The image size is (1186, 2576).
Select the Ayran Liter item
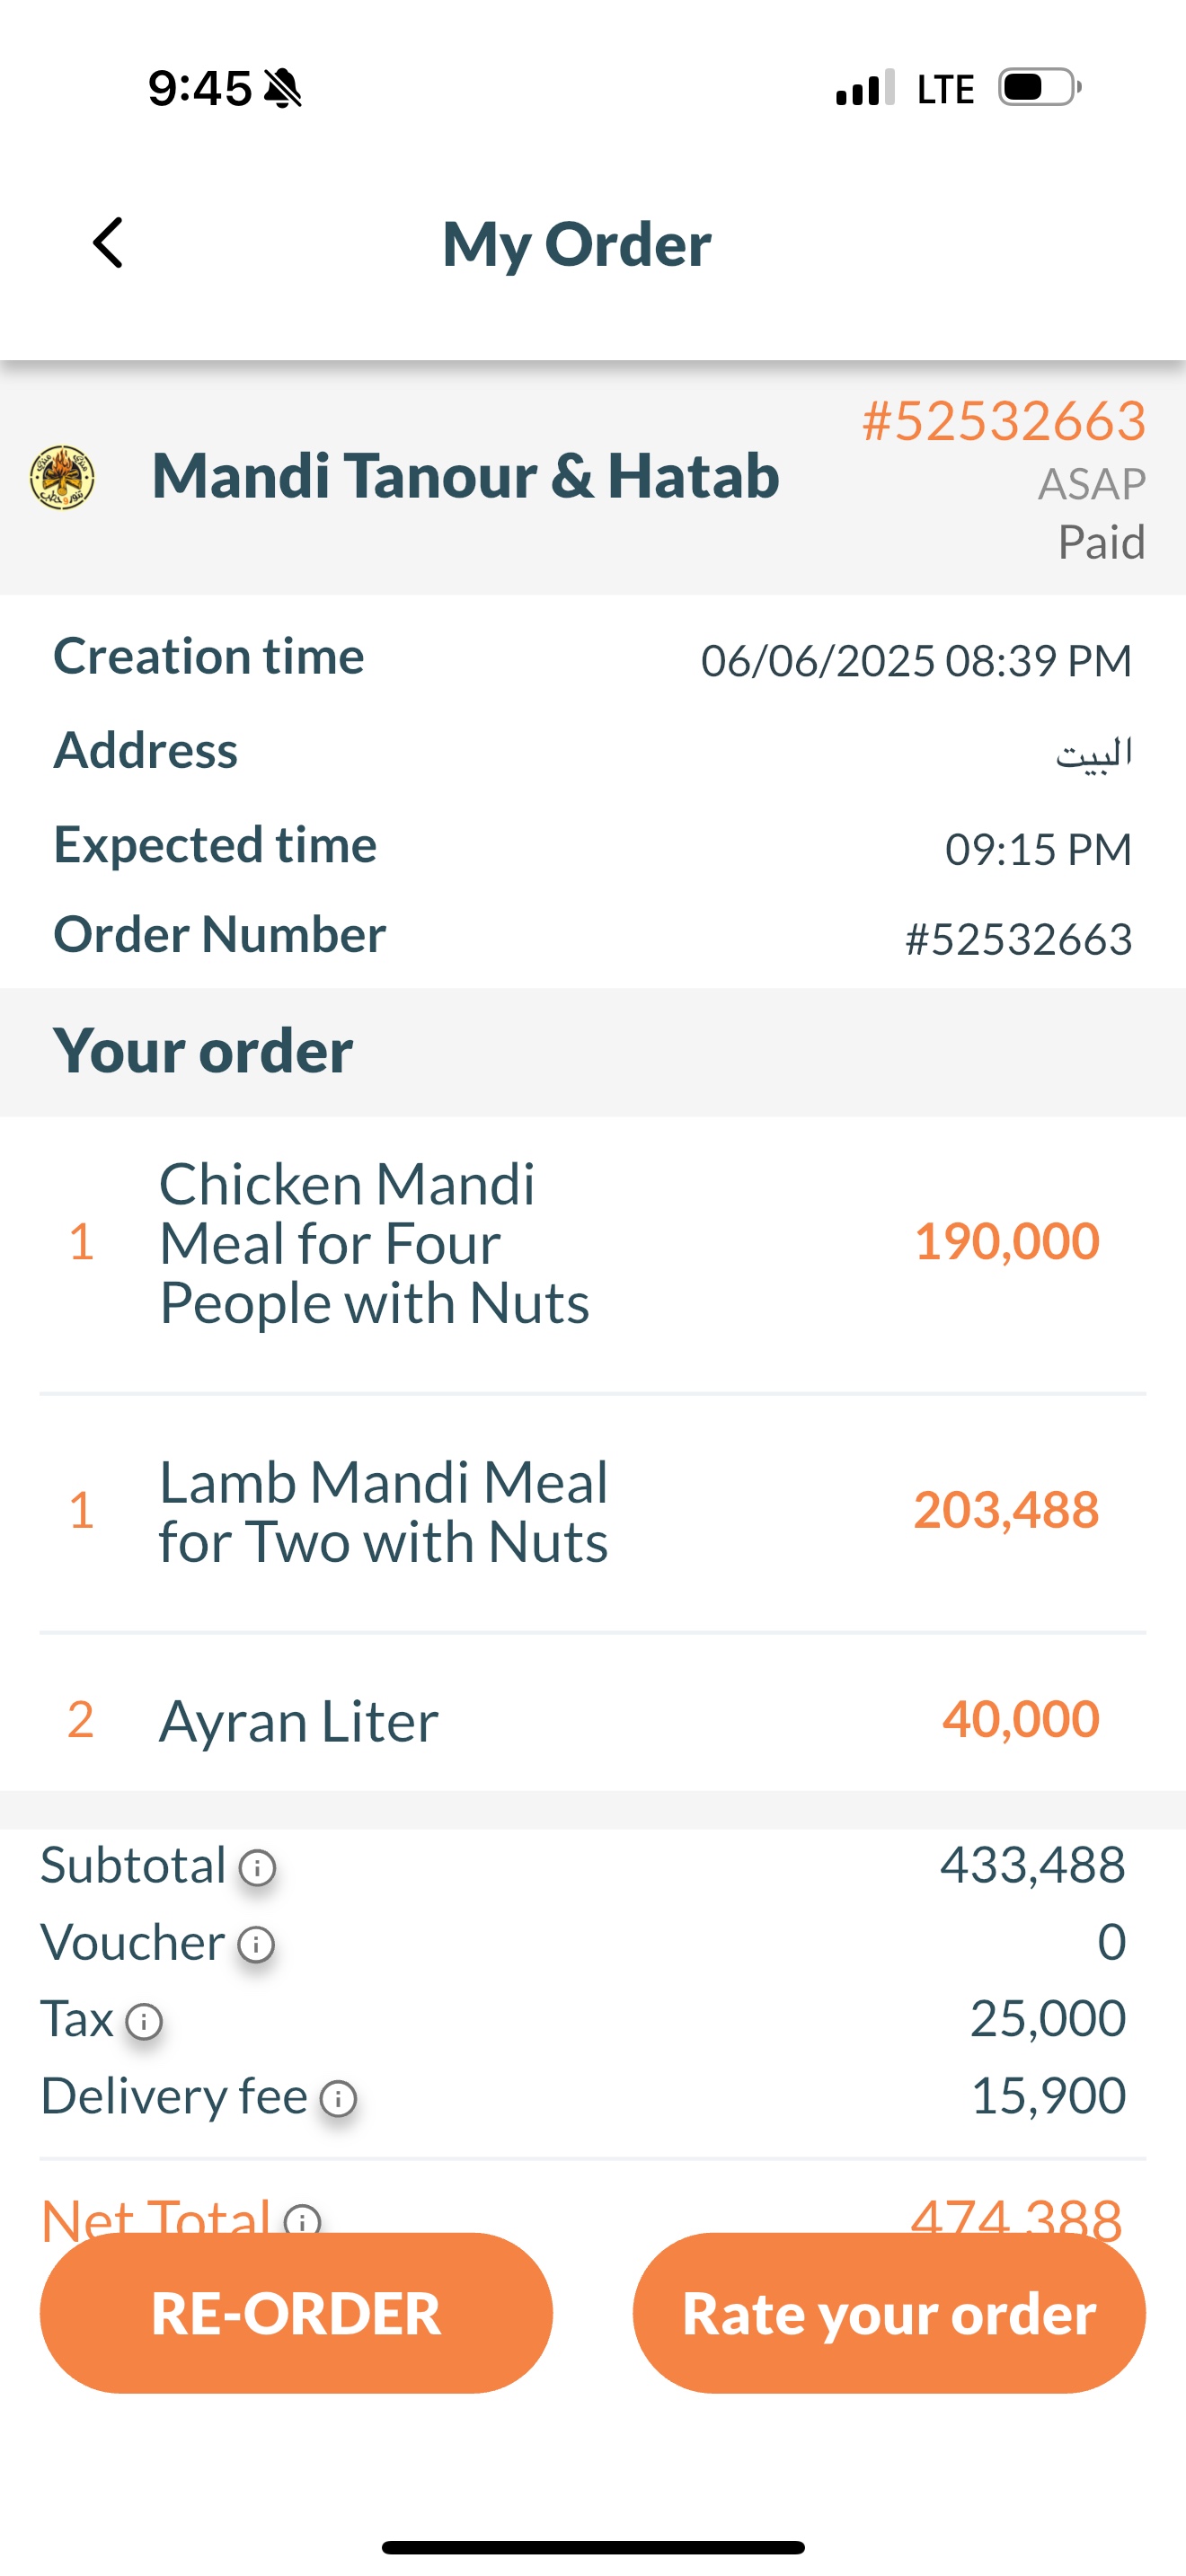click(x=298, y=1721)
